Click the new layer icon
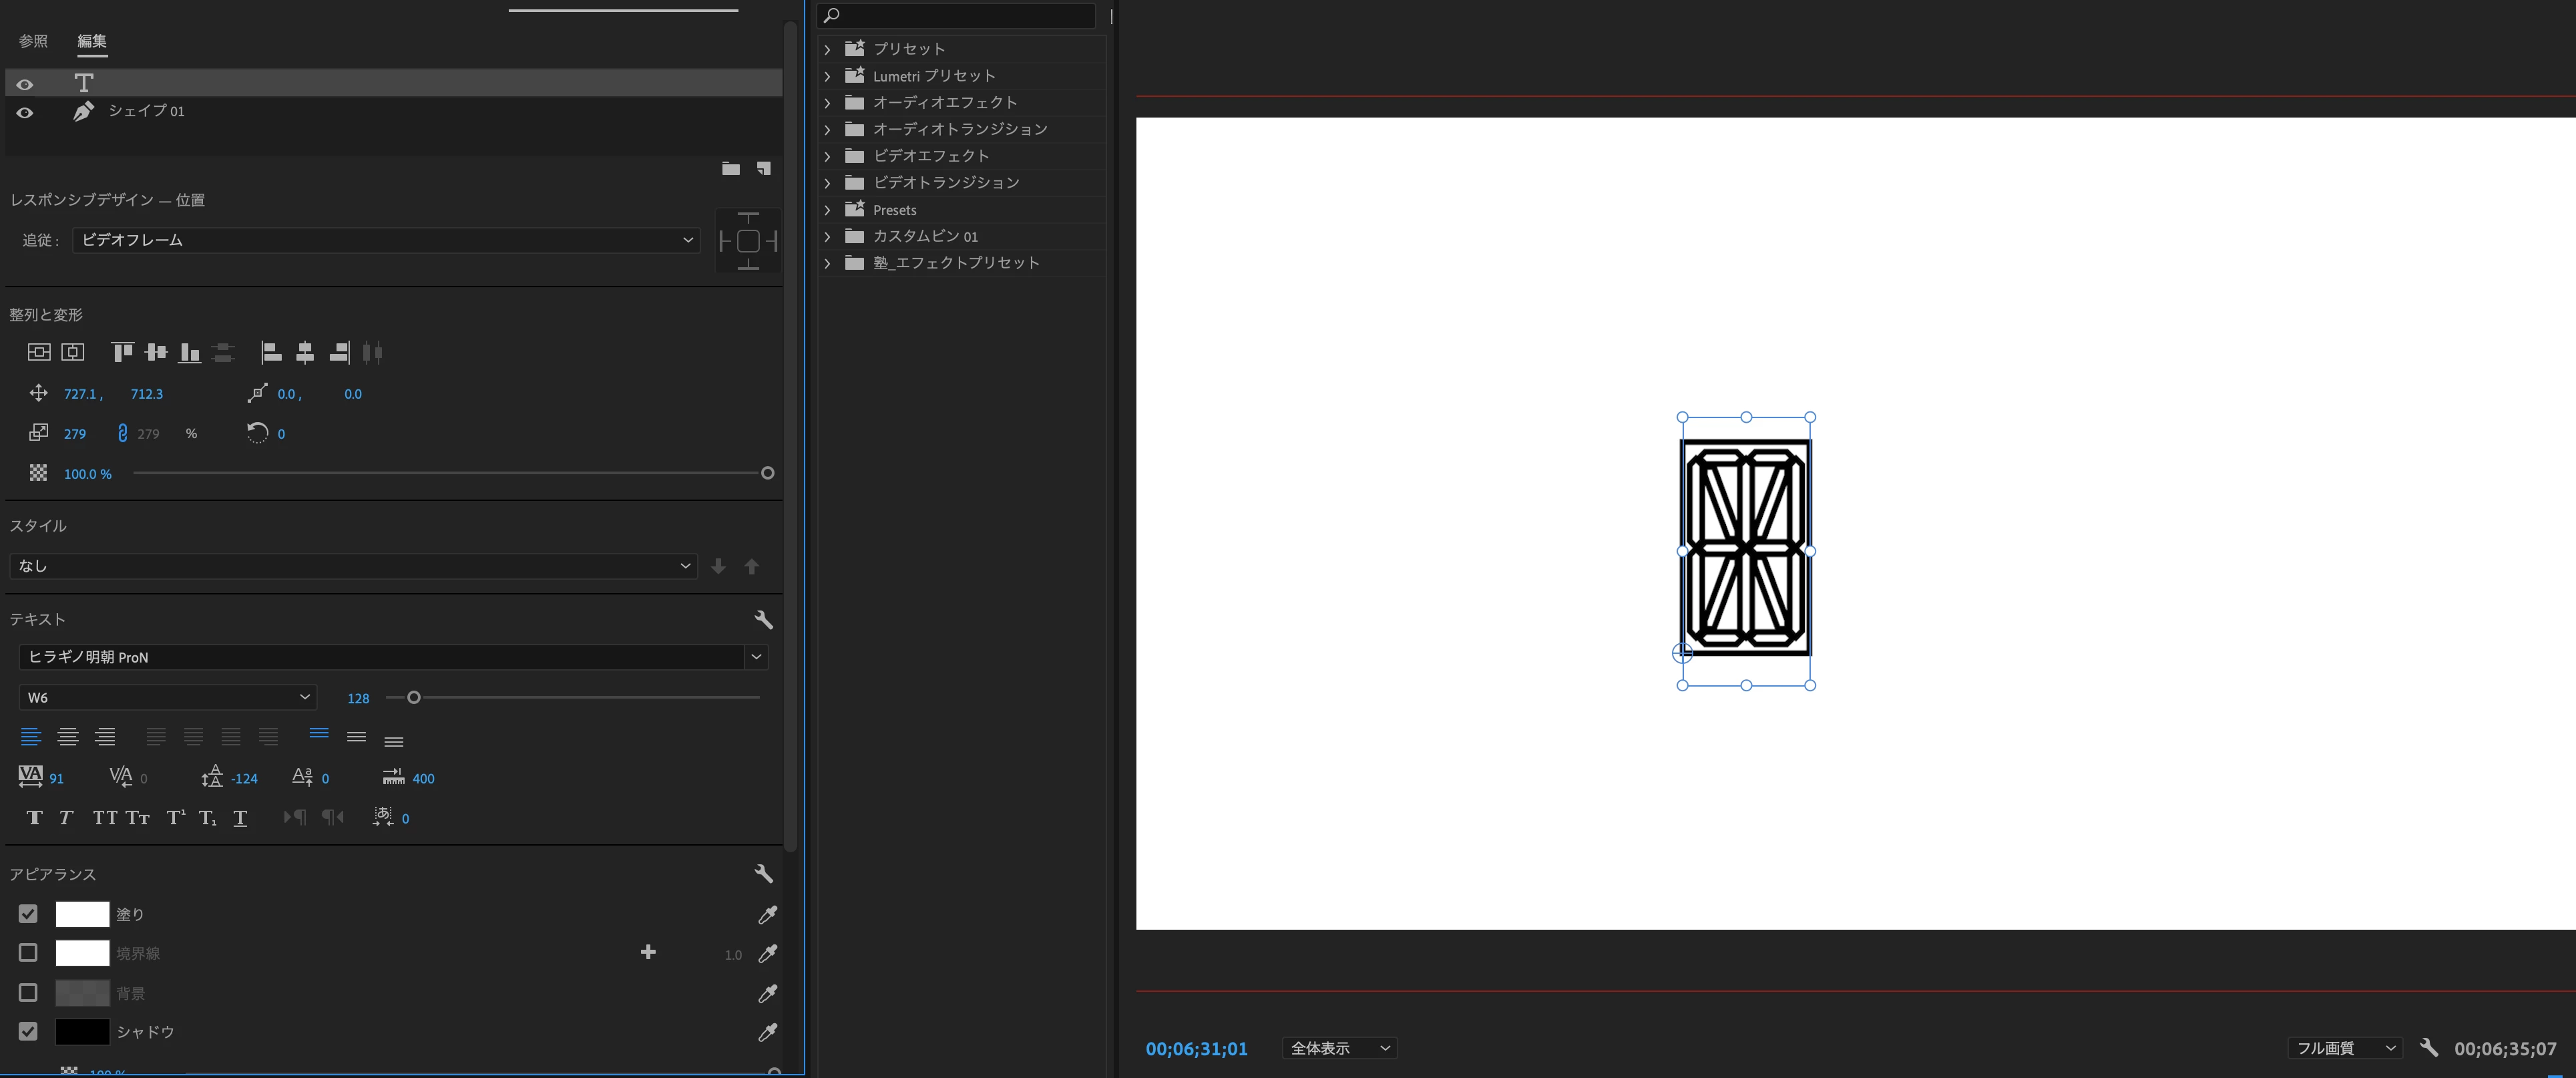2576x1078 pixels. coord(764,168)
